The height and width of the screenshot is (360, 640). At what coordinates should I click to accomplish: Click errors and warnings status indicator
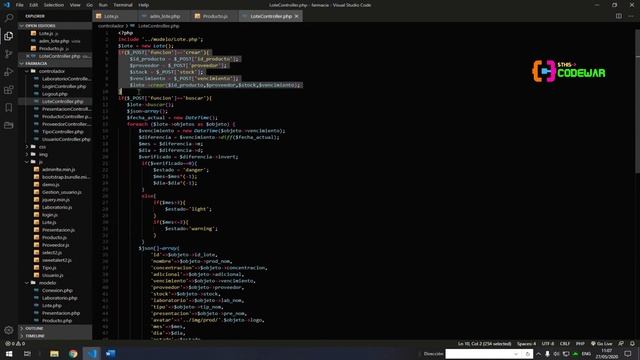[x=15, y=344]
